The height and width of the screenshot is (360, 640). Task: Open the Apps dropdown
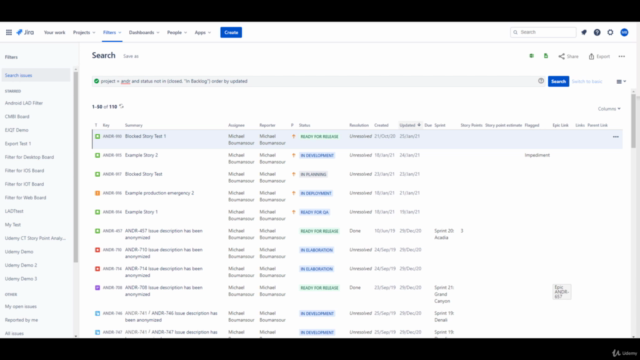tap(202, 32)
